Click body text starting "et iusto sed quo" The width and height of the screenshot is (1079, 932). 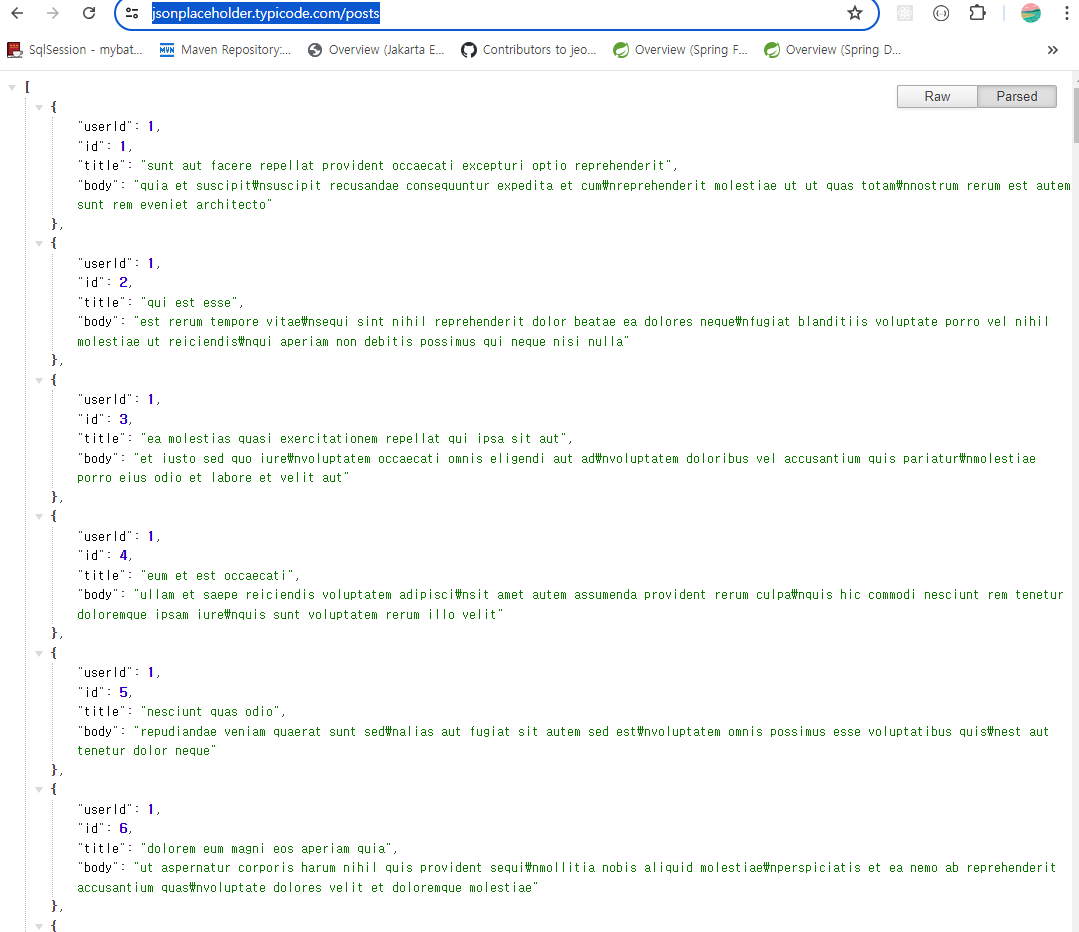pos(556,468)
